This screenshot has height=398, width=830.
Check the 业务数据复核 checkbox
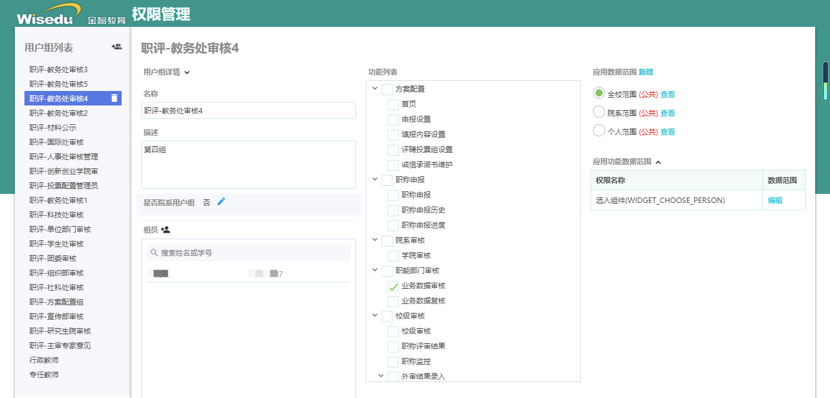point(393,301)
